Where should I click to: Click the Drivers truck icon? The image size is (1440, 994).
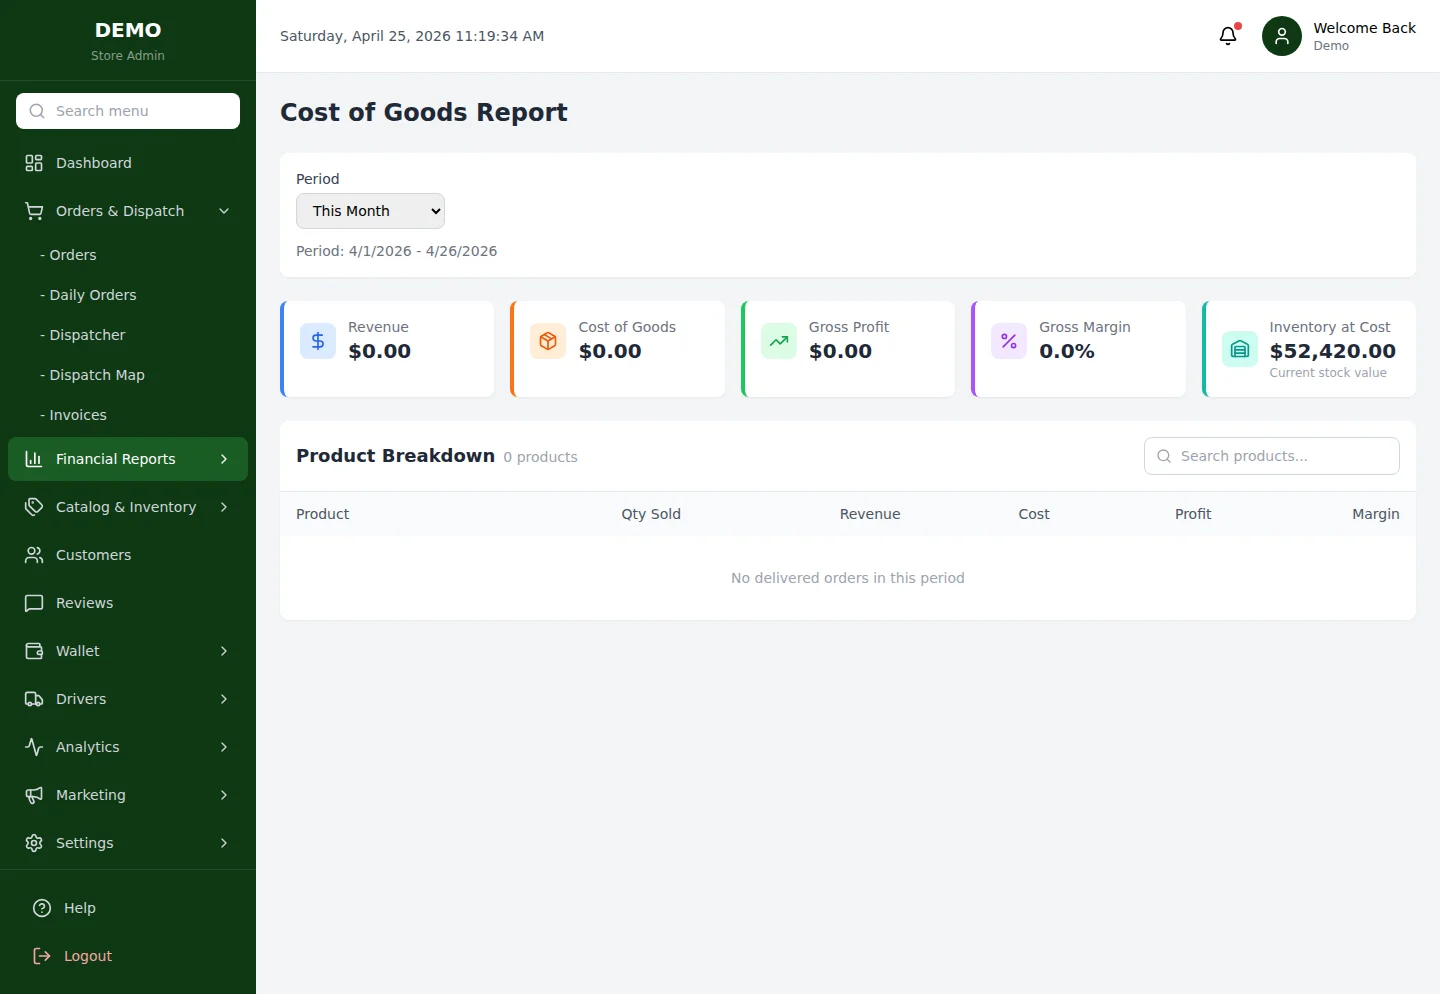(x=34, y=699)
